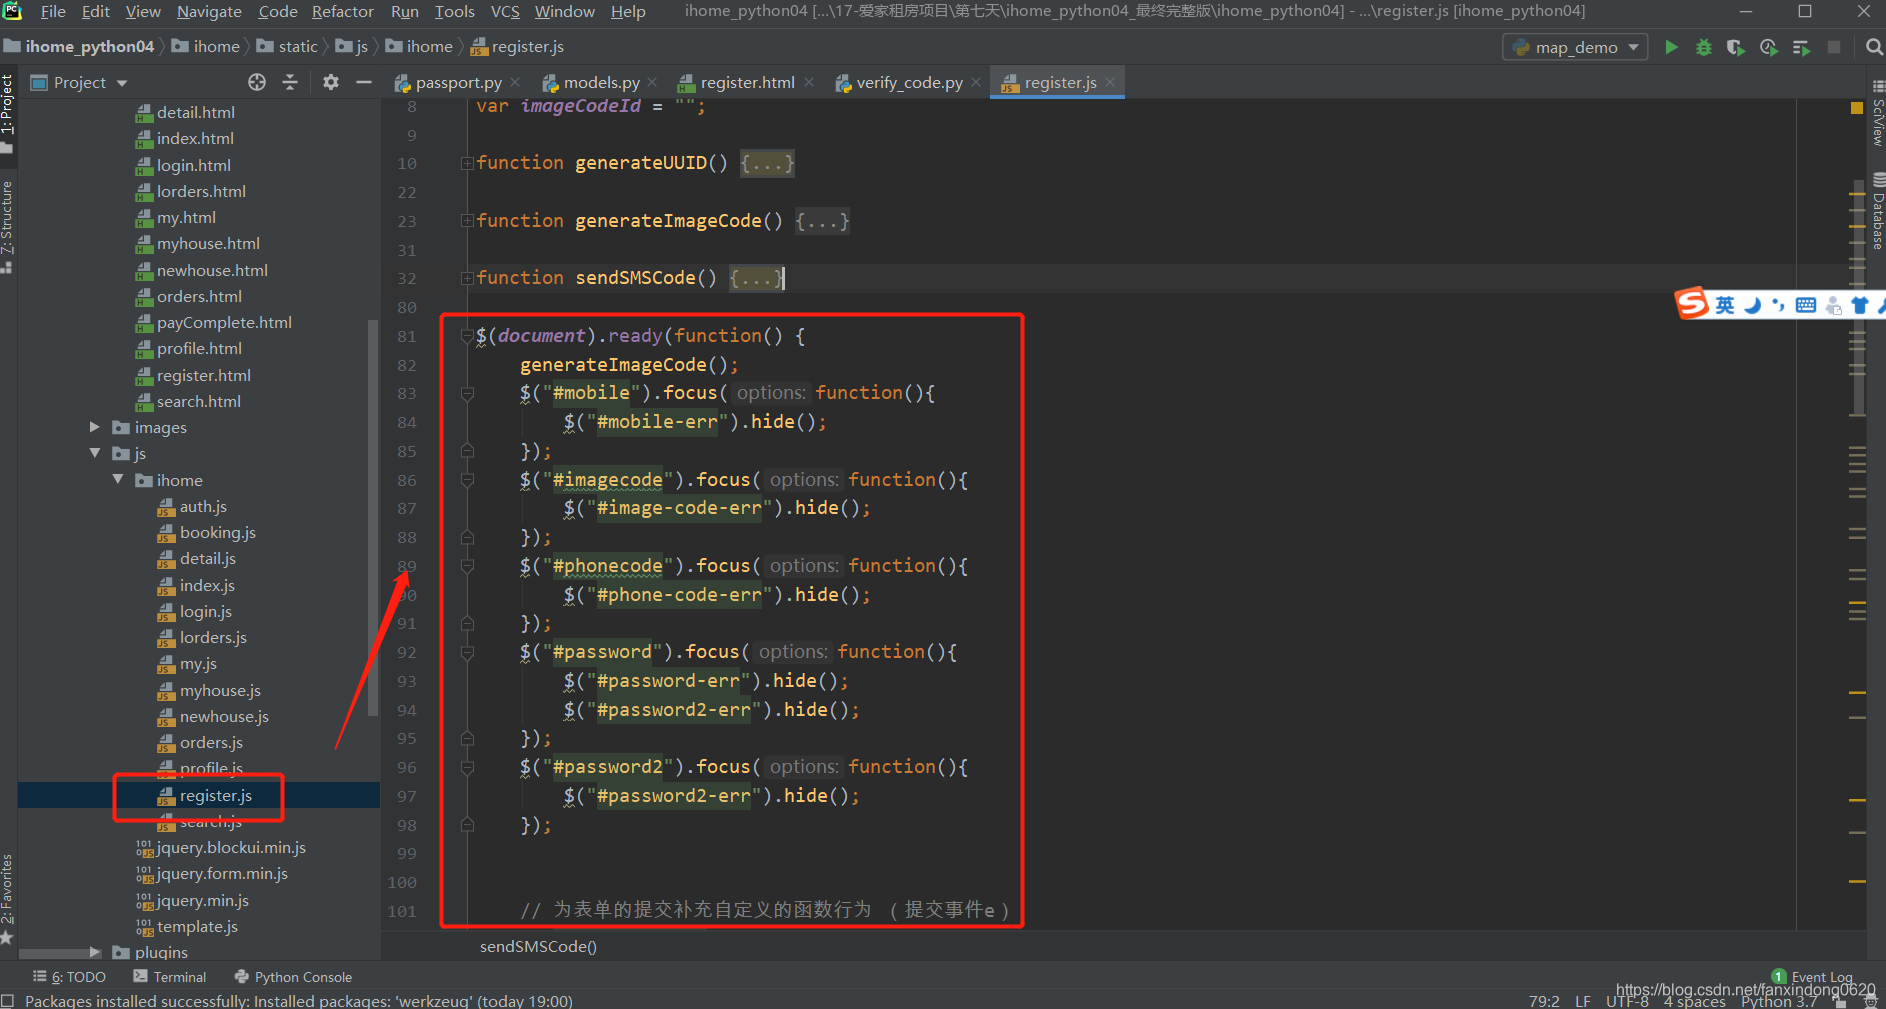Image resolution: width=1886 pixels, height=1009 pixels.
Task: Click the editor inspection status indicator
Action: point(1857,107)
